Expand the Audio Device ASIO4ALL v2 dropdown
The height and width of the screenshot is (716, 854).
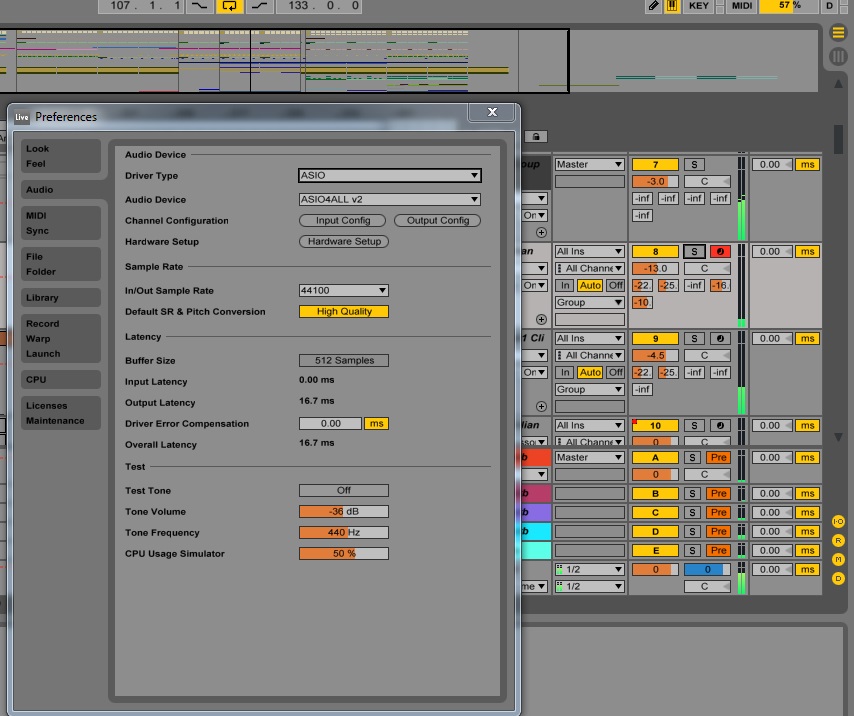point(390,200)
